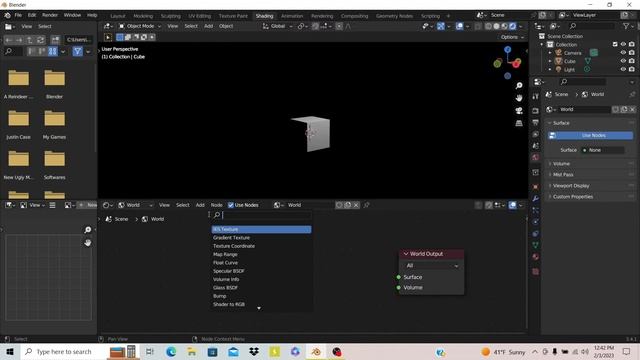
Task: Toggle Collection exclude checkbox in outliner
Action: pos(615,44)
